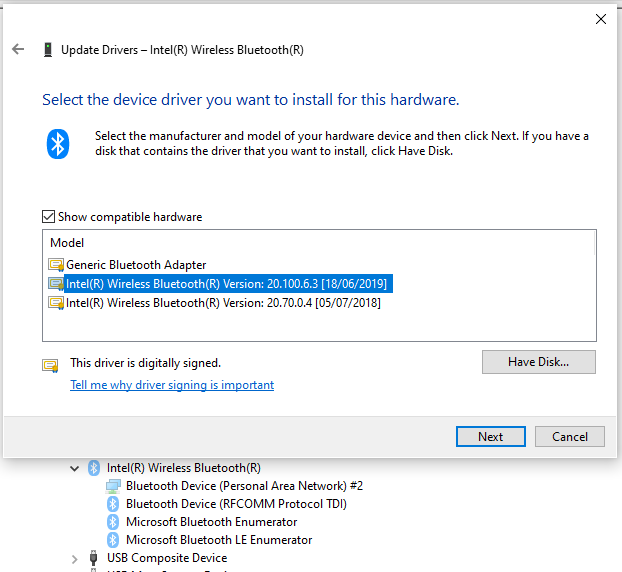Screen dimensions: 622x572
Task: Select Intel(R) Wireless Bluetooth(R) in Device Manager
Action: point(184,468)
